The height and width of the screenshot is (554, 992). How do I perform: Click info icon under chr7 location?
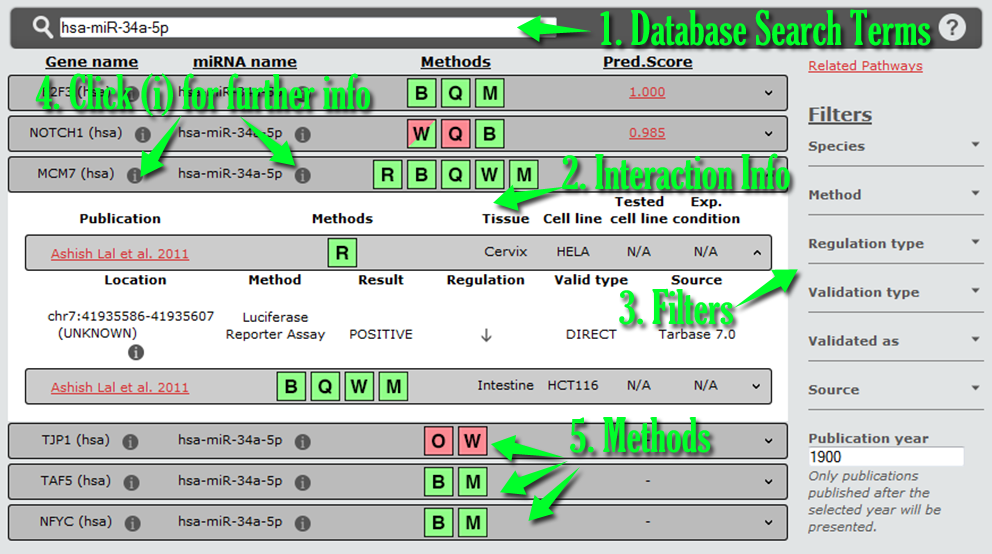pyautogui.click(x=136, y=352)
